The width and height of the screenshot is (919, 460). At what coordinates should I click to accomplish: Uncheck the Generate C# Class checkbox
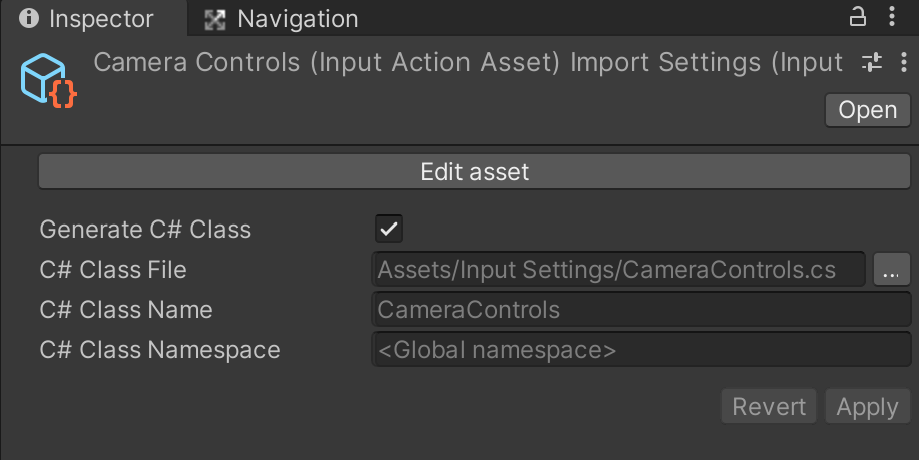(x=388, y=229)
